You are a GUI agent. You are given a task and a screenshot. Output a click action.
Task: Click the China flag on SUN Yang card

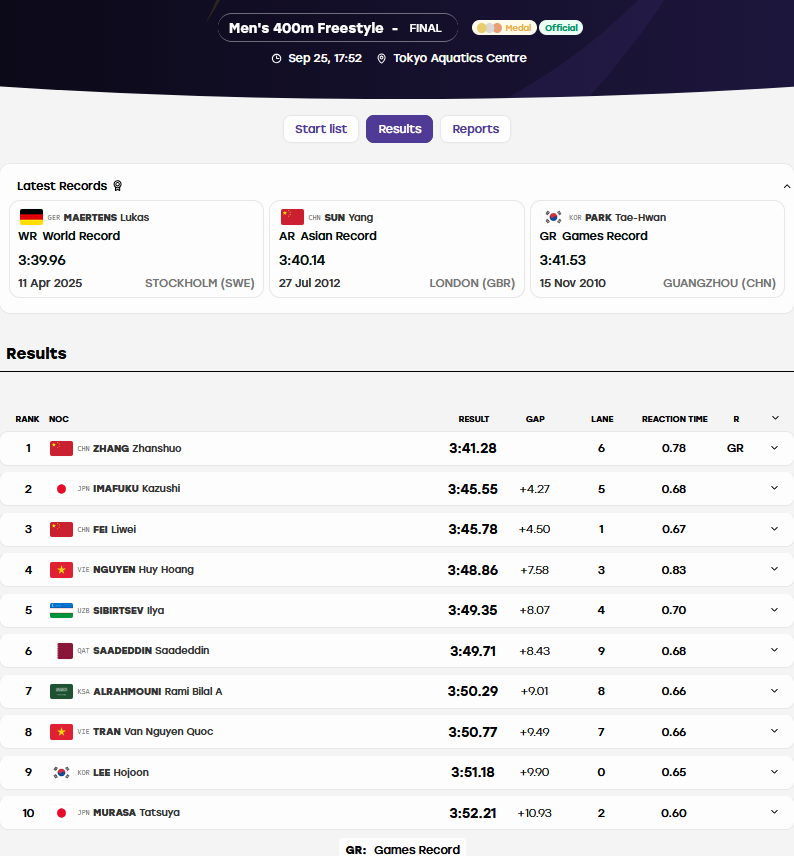pyautogui.click(x=292, y=217)
